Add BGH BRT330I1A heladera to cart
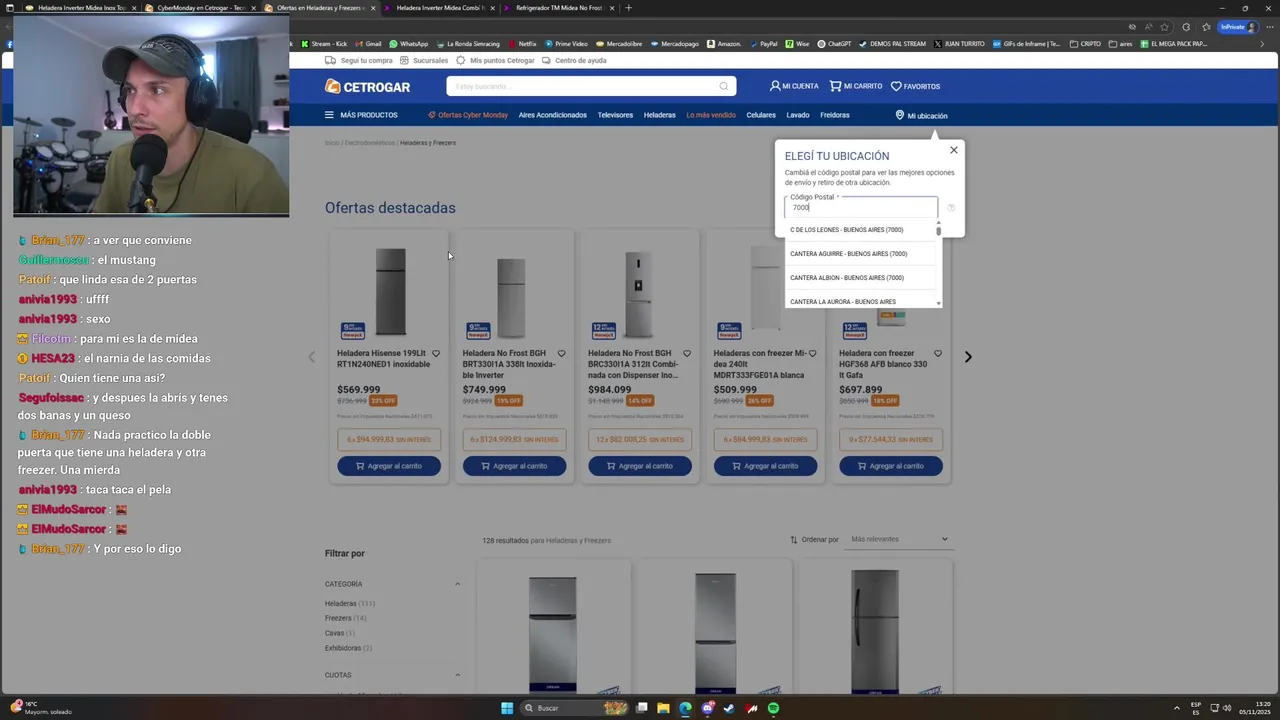The image size is (1280, 720). coord(514,466)
